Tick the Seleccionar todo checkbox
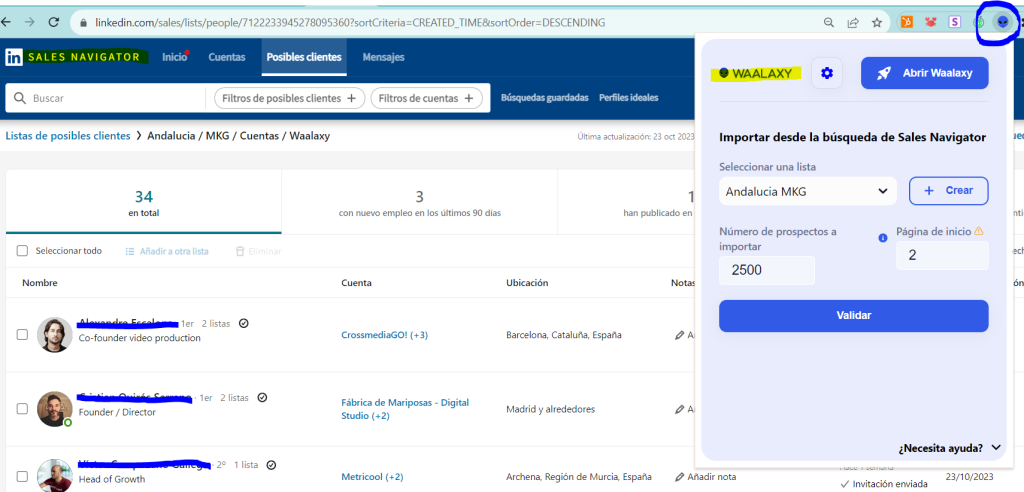 22,251
